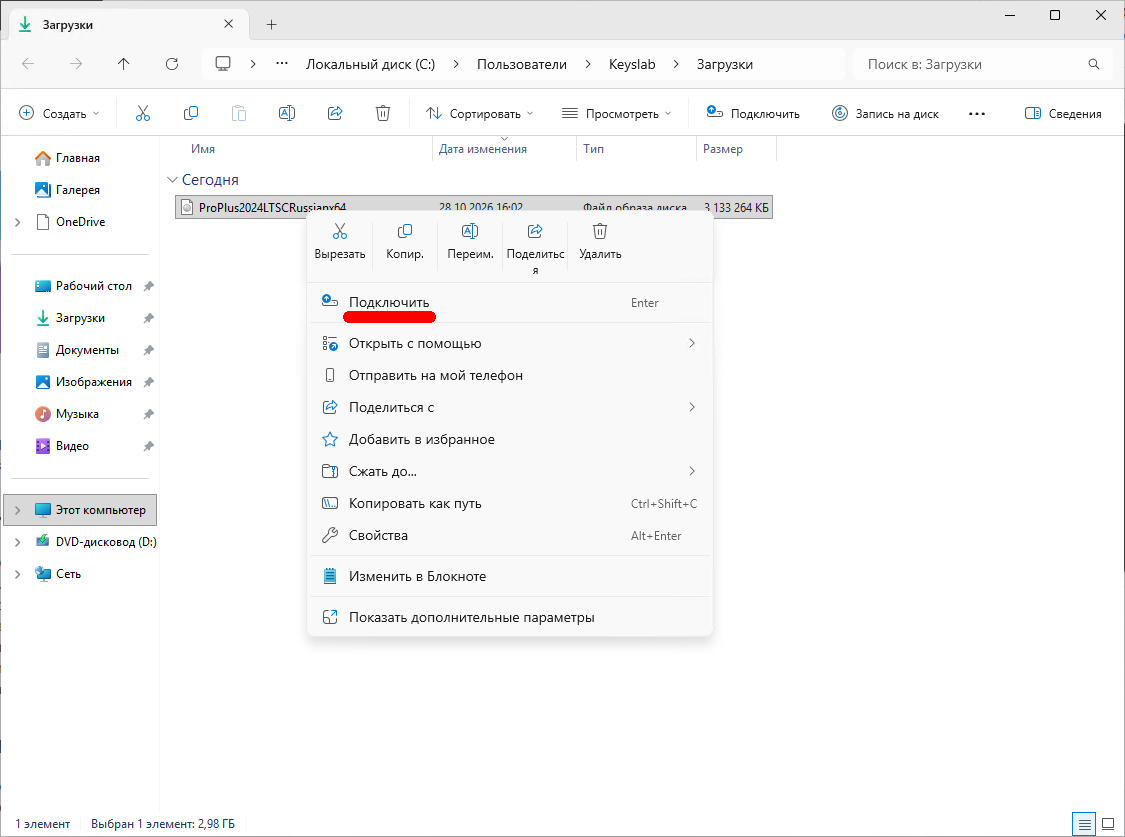Sort by the Размер column header
Viewport: 1125px width, 837px height.
[736, 149]
